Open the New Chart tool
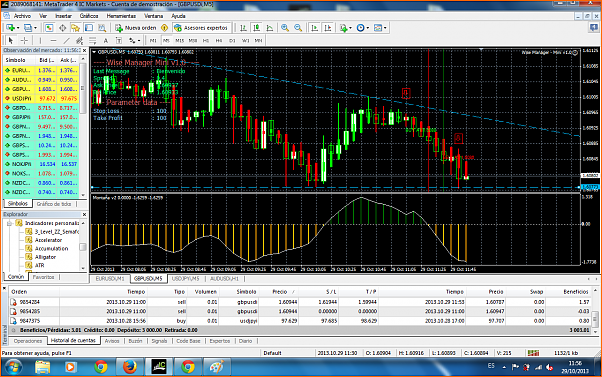This screenshot has height=377, width=602. tap(10, 28)
